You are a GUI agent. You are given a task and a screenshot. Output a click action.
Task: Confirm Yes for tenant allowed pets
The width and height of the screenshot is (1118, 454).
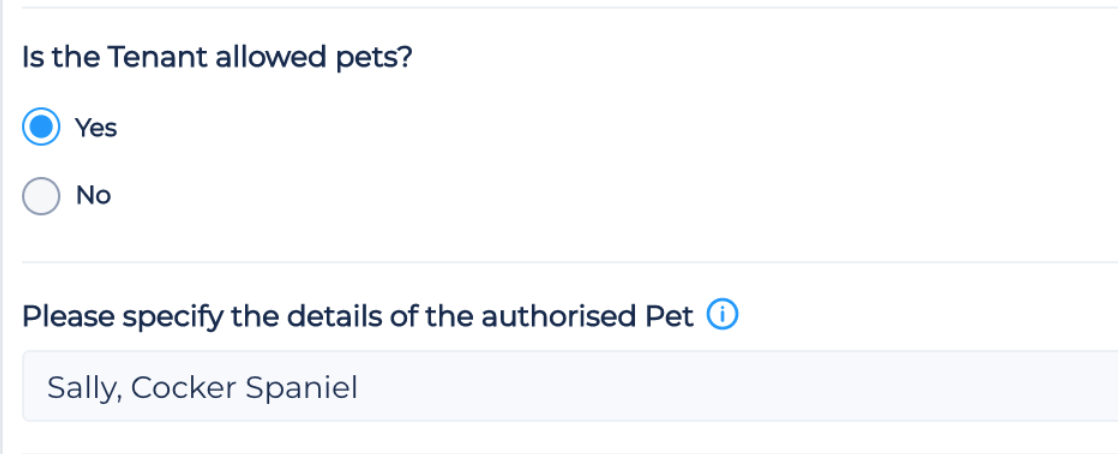click(42, 128)
